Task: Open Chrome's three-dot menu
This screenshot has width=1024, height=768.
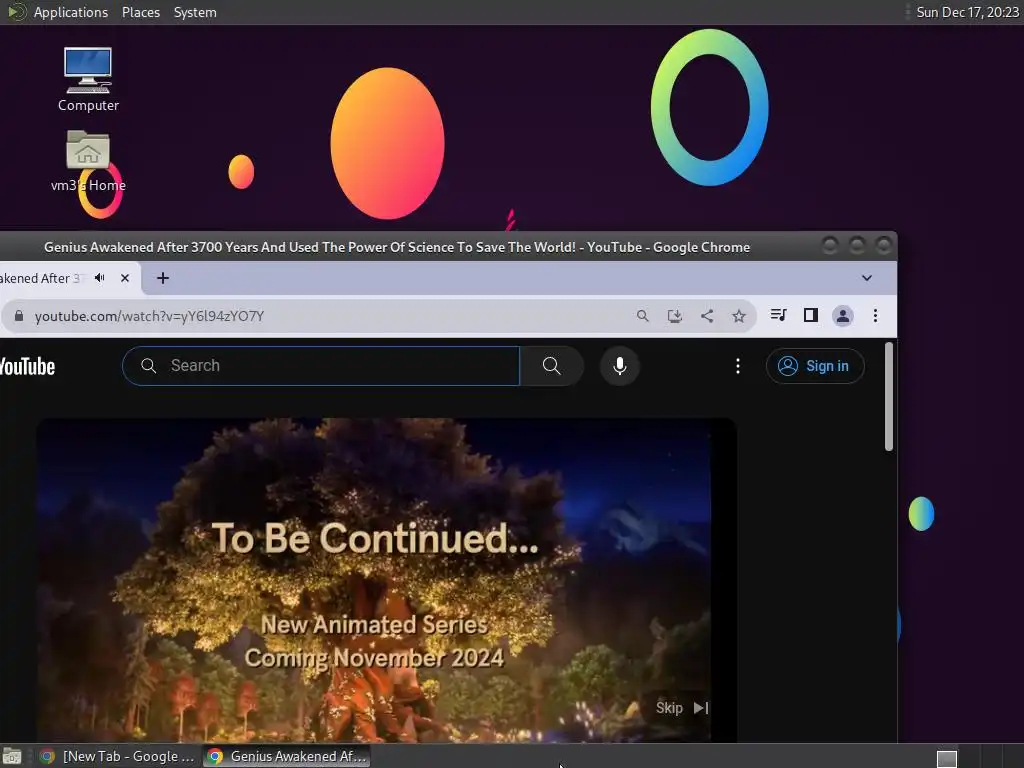Action: tap(875, 316)
